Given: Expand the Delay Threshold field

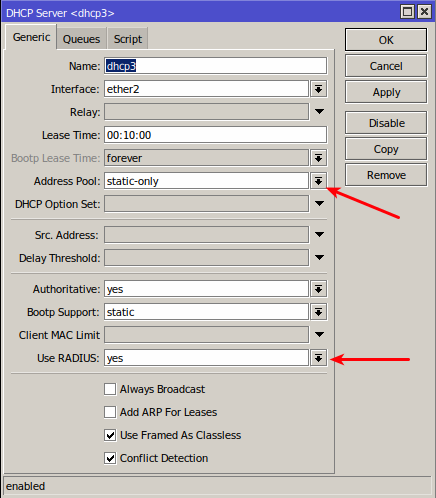Looking at the screenshot, I should (x=319, y=258).
